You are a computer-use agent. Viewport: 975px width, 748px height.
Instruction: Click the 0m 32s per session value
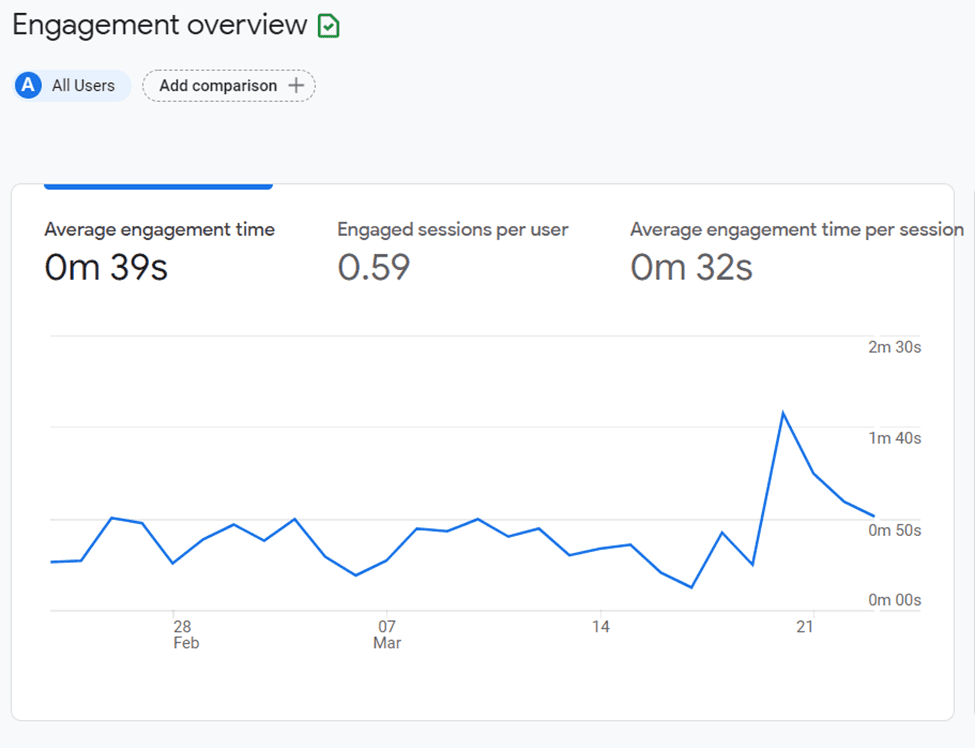[691, 268]
